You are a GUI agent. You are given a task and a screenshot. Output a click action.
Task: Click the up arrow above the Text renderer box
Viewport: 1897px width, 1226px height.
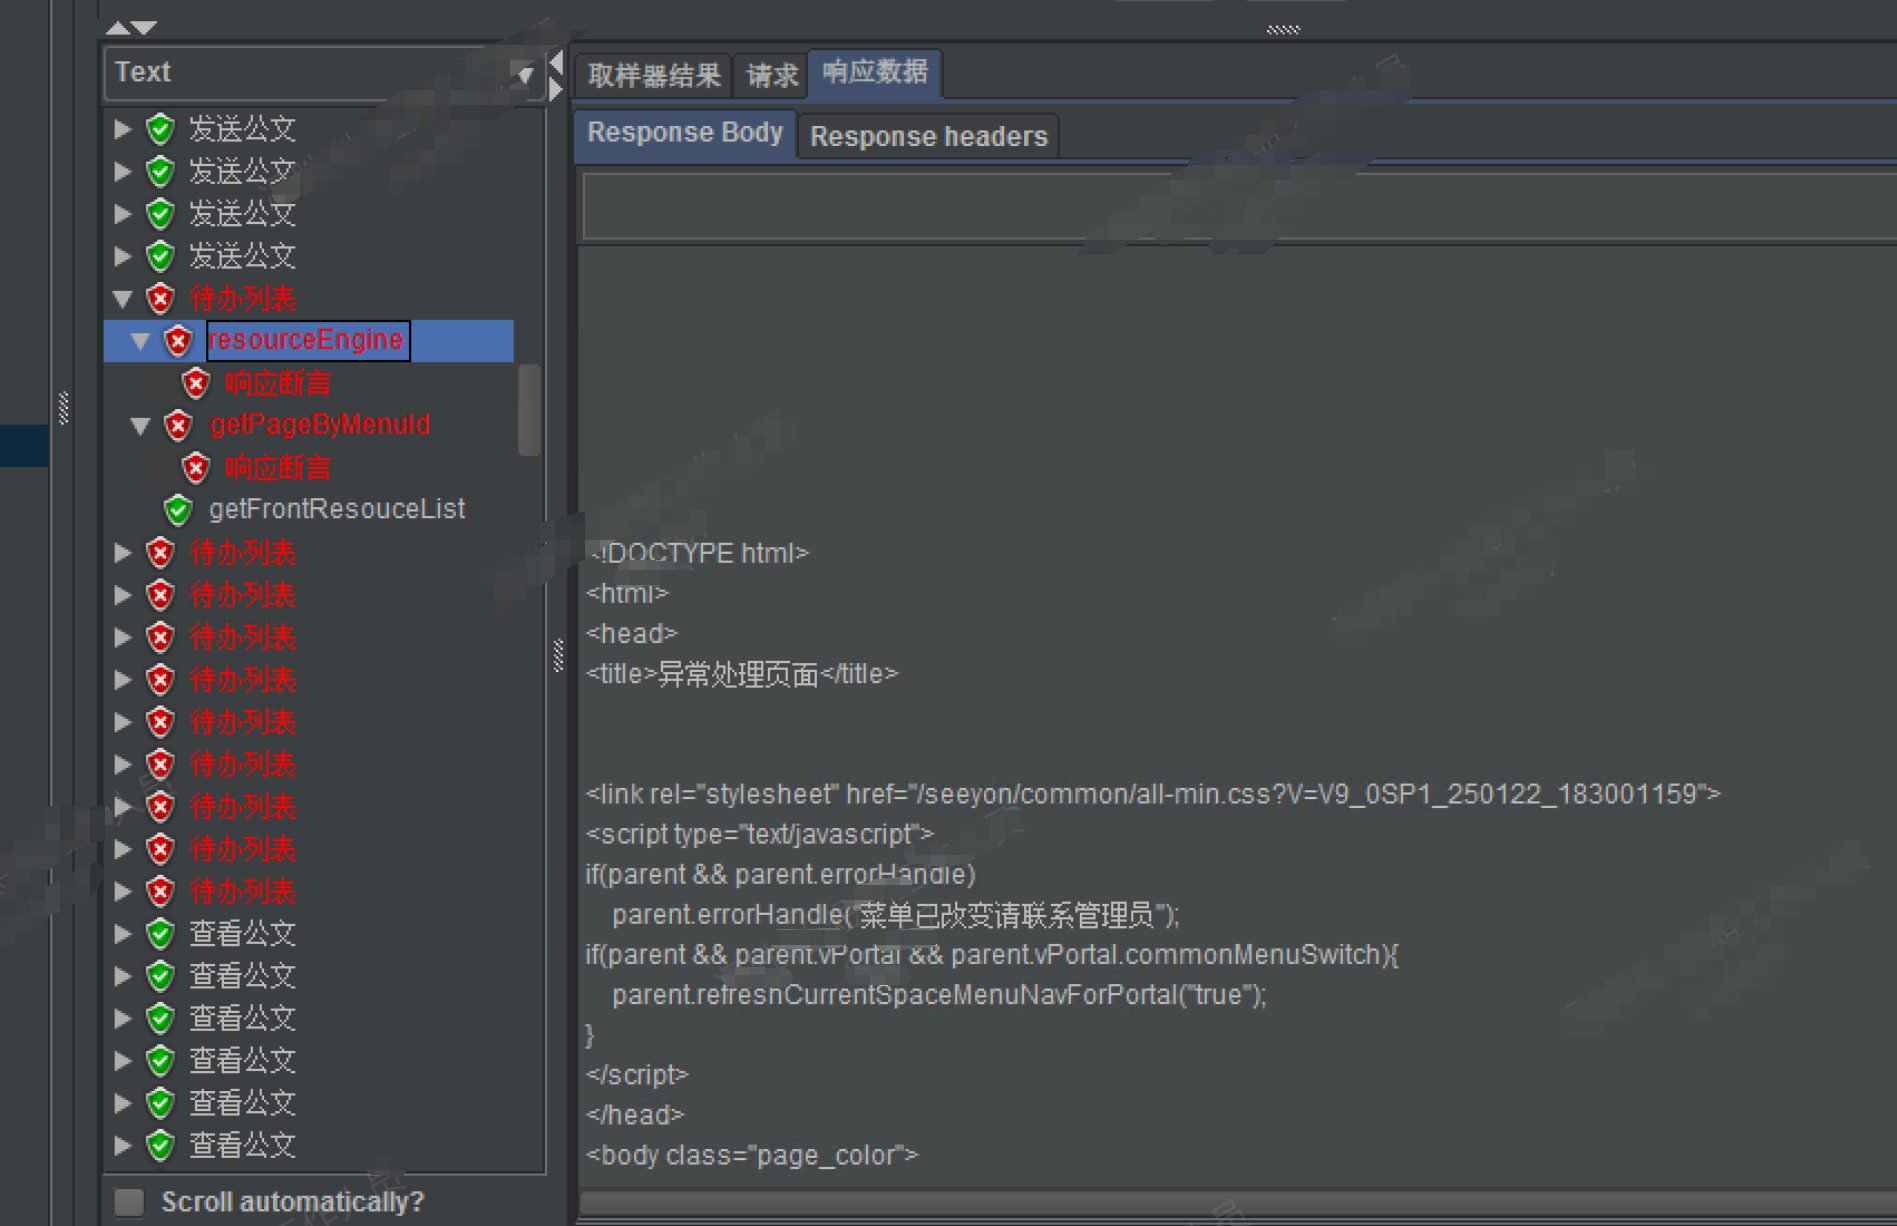(x=118, y=27)
